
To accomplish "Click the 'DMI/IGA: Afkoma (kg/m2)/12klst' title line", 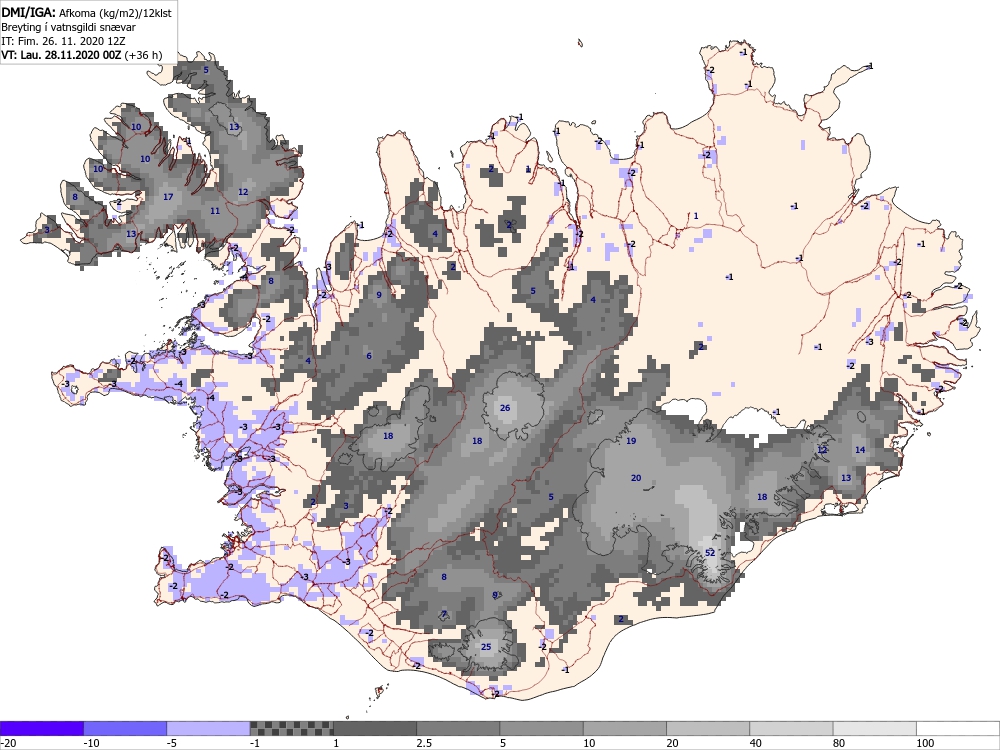I will 86,12.
